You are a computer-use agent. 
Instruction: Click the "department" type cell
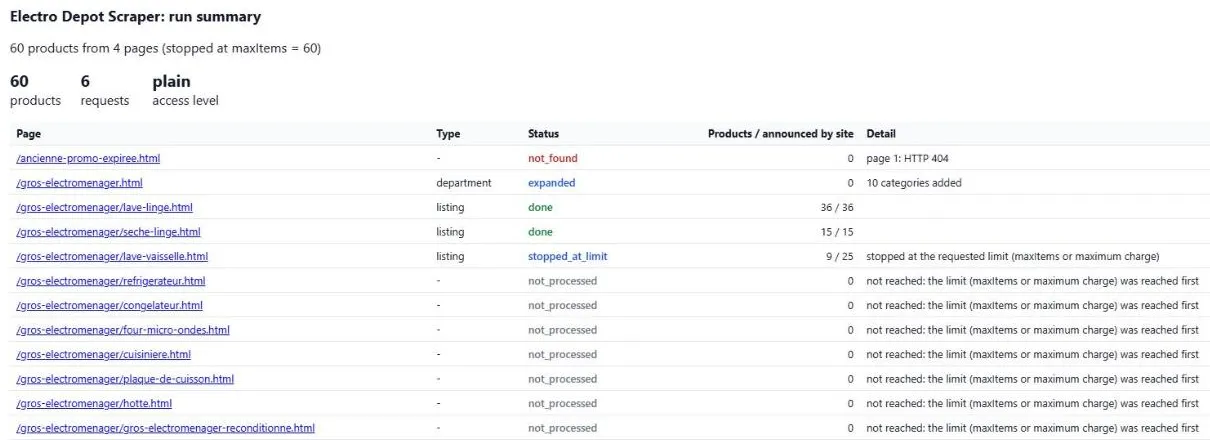click(464, 183)
